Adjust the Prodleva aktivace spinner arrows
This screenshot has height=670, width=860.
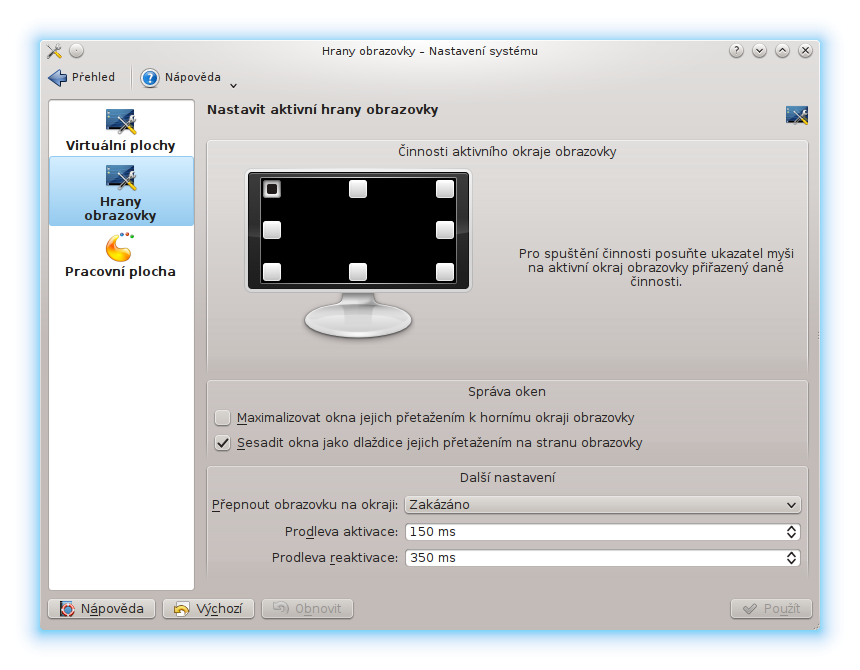coord(791,532)
